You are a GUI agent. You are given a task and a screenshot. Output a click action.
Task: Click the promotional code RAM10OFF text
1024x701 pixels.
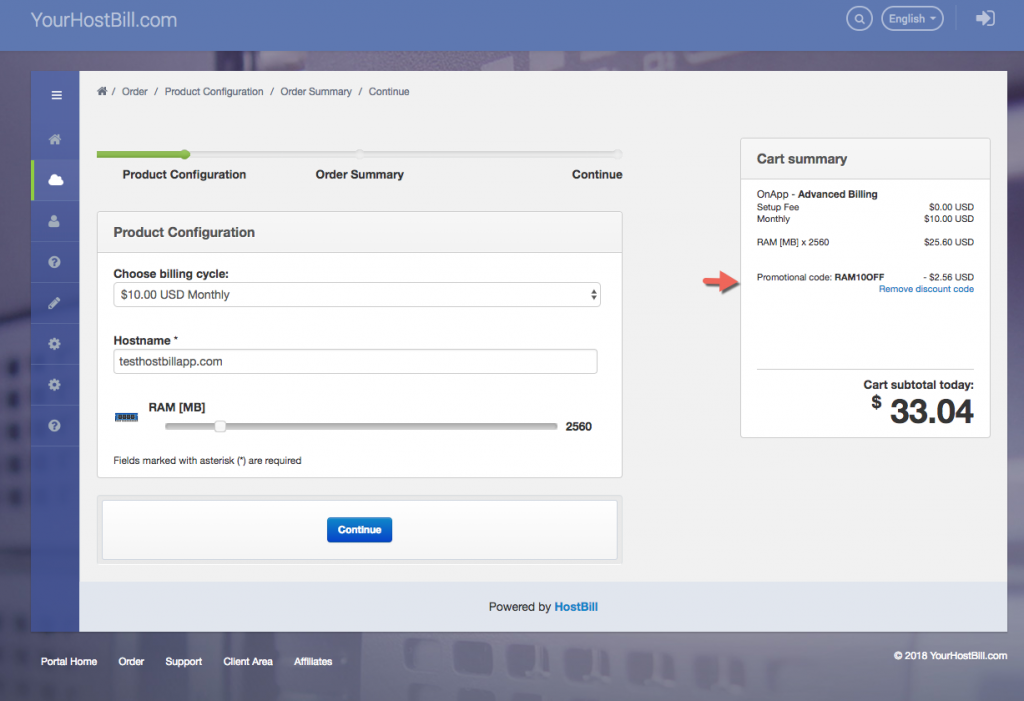point(859,277)
